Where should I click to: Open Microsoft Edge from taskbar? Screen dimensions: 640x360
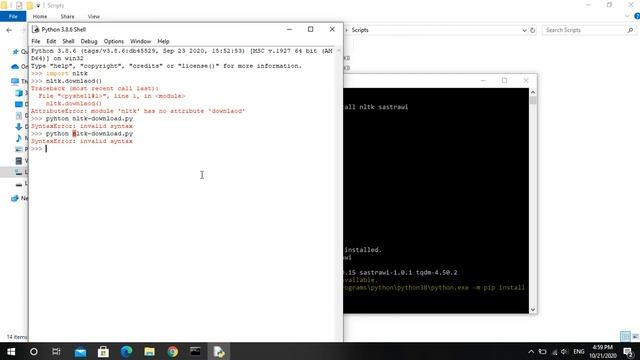(x=127, y=351)
